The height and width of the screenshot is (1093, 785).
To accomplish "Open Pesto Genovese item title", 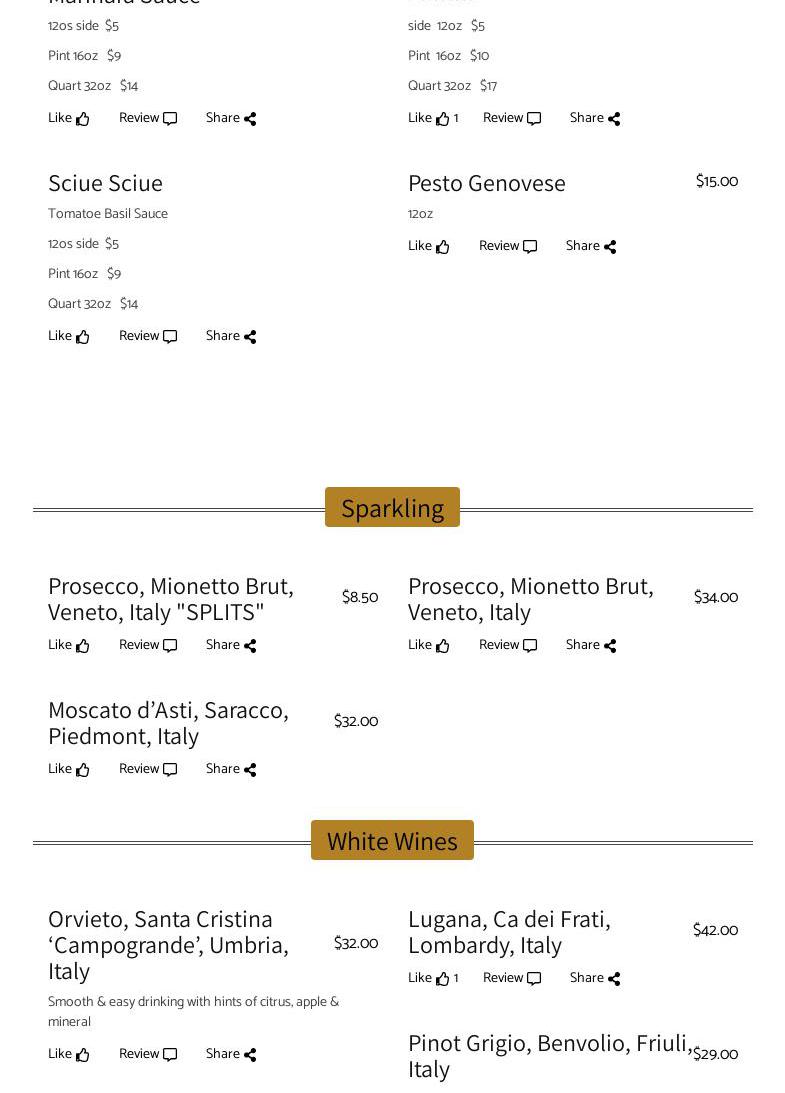I will 486,183.
